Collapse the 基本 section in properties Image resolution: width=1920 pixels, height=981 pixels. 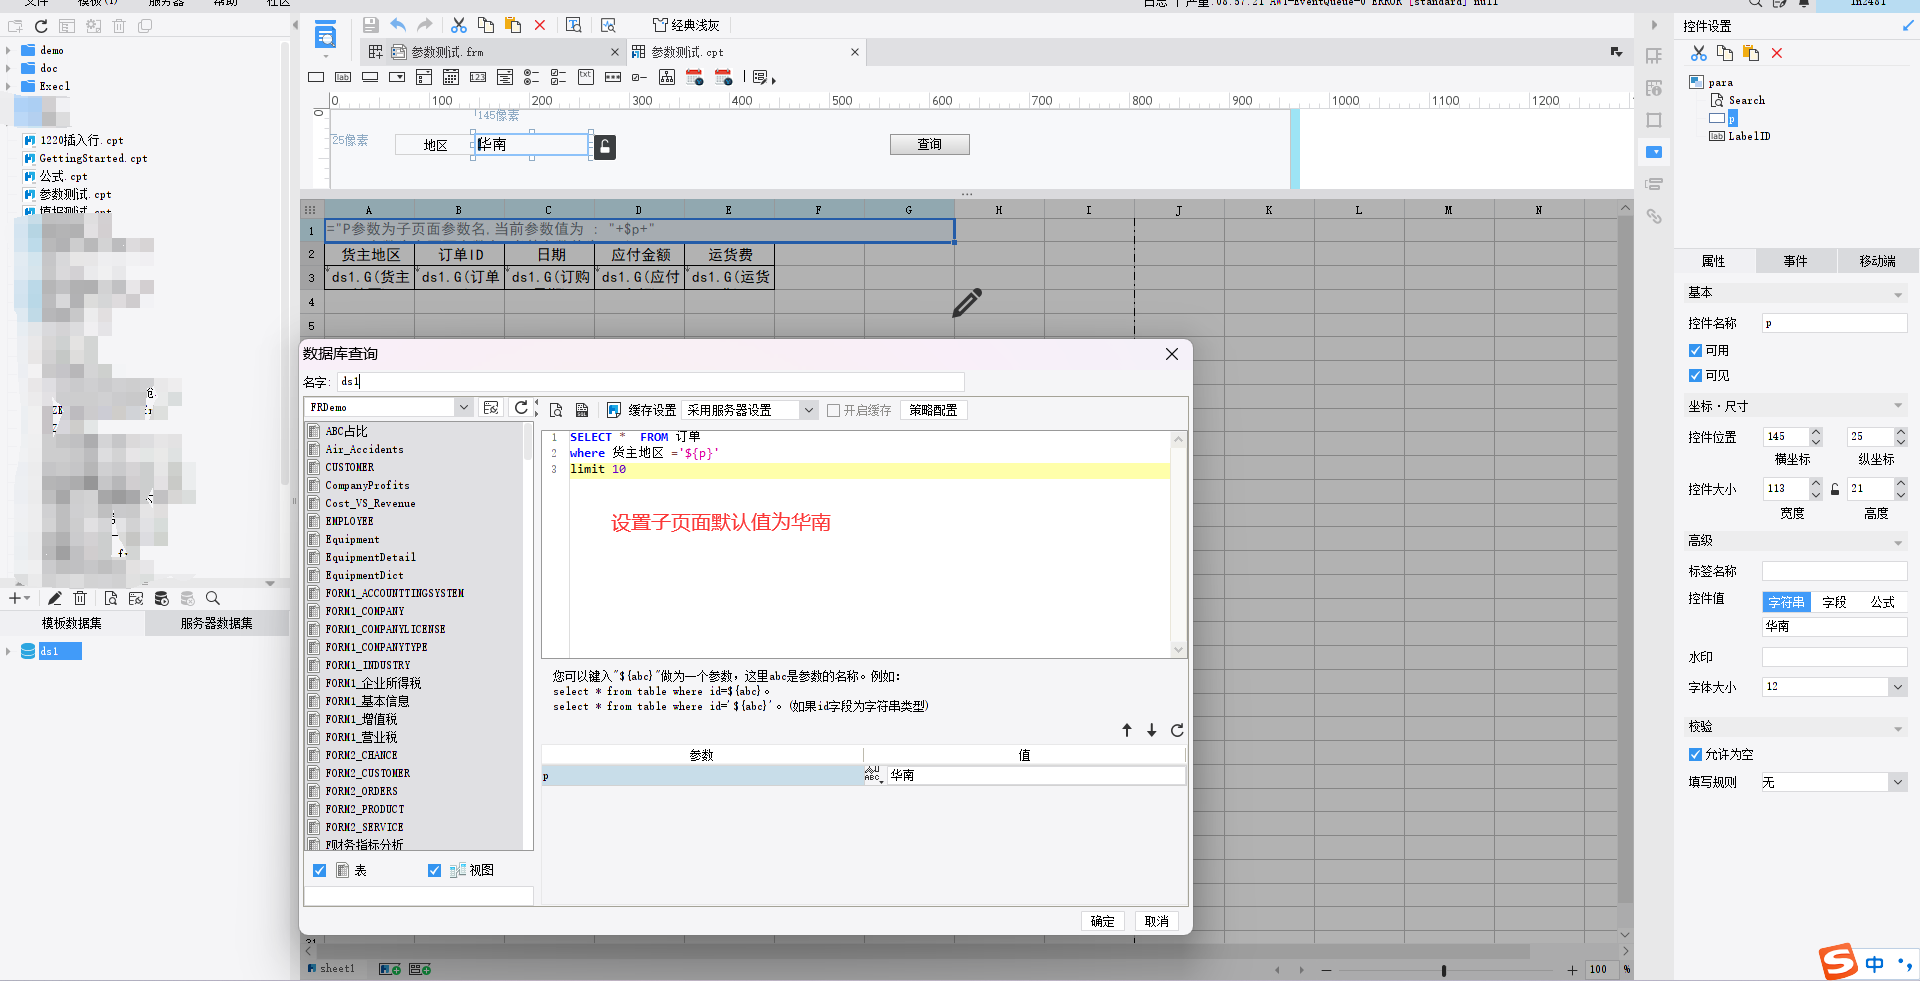1897,294
